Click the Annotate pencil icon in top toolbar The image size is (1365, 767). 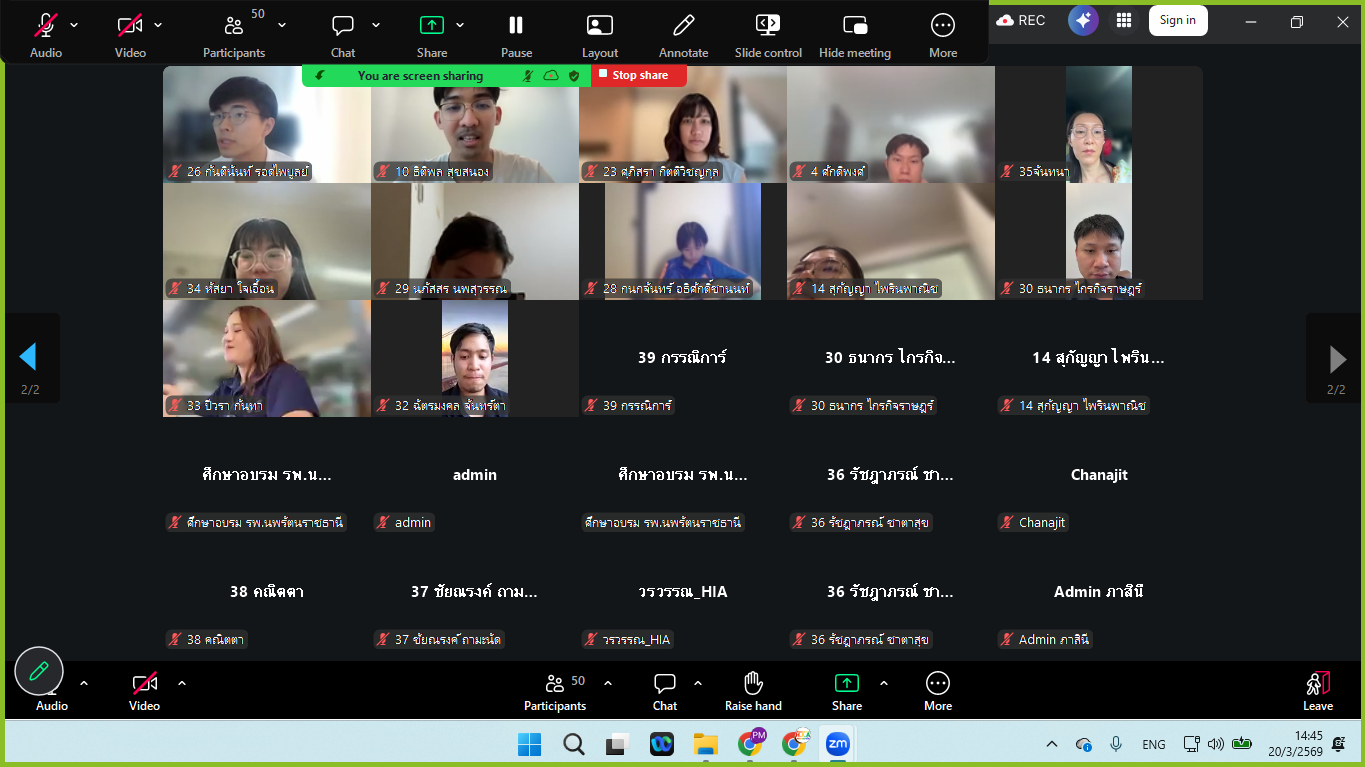[x=684, y=26]
